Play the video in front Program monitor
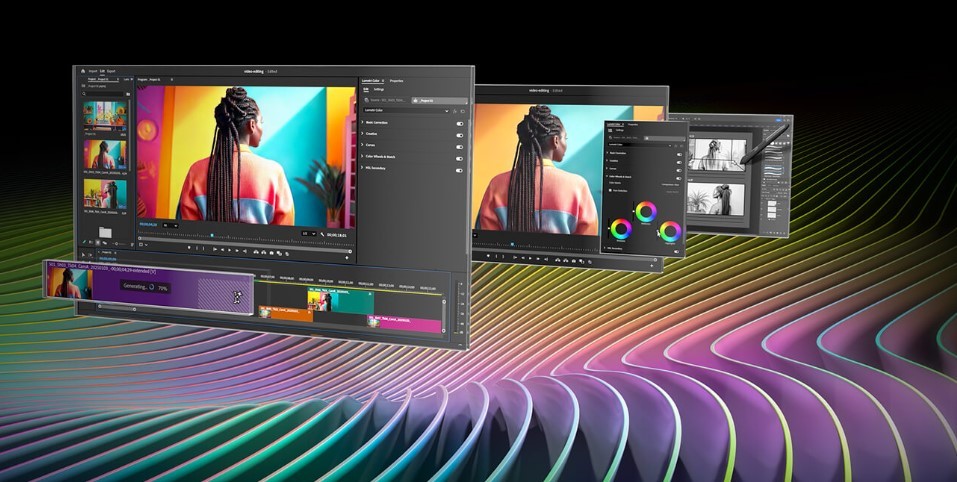Screen dimensions: 957x482 (x=229, y=250)
